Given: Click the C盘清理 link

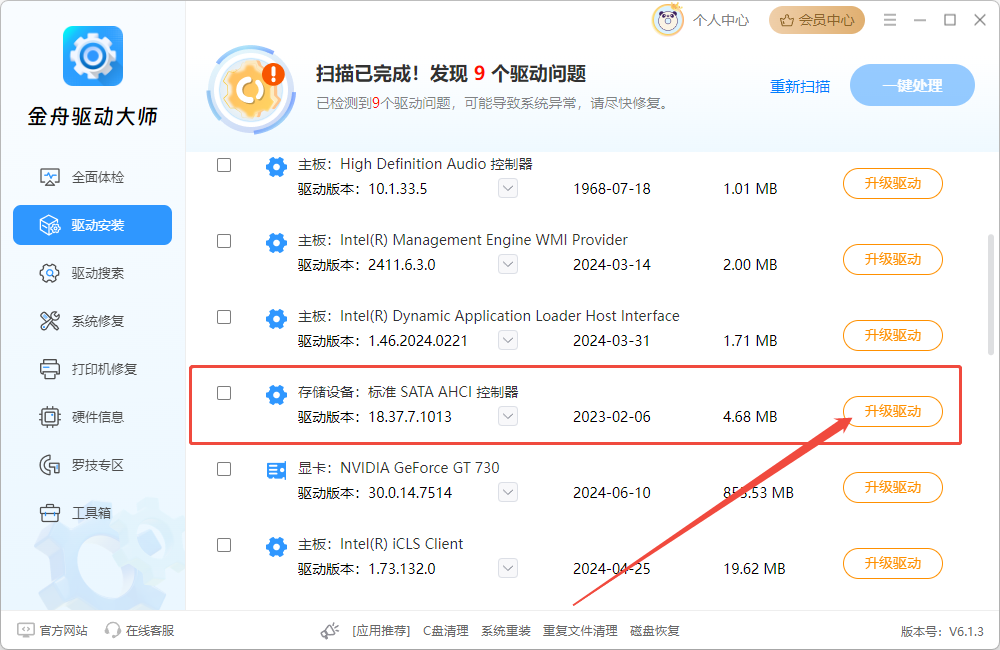Looking at the screenshot, I should pos(446,631).
